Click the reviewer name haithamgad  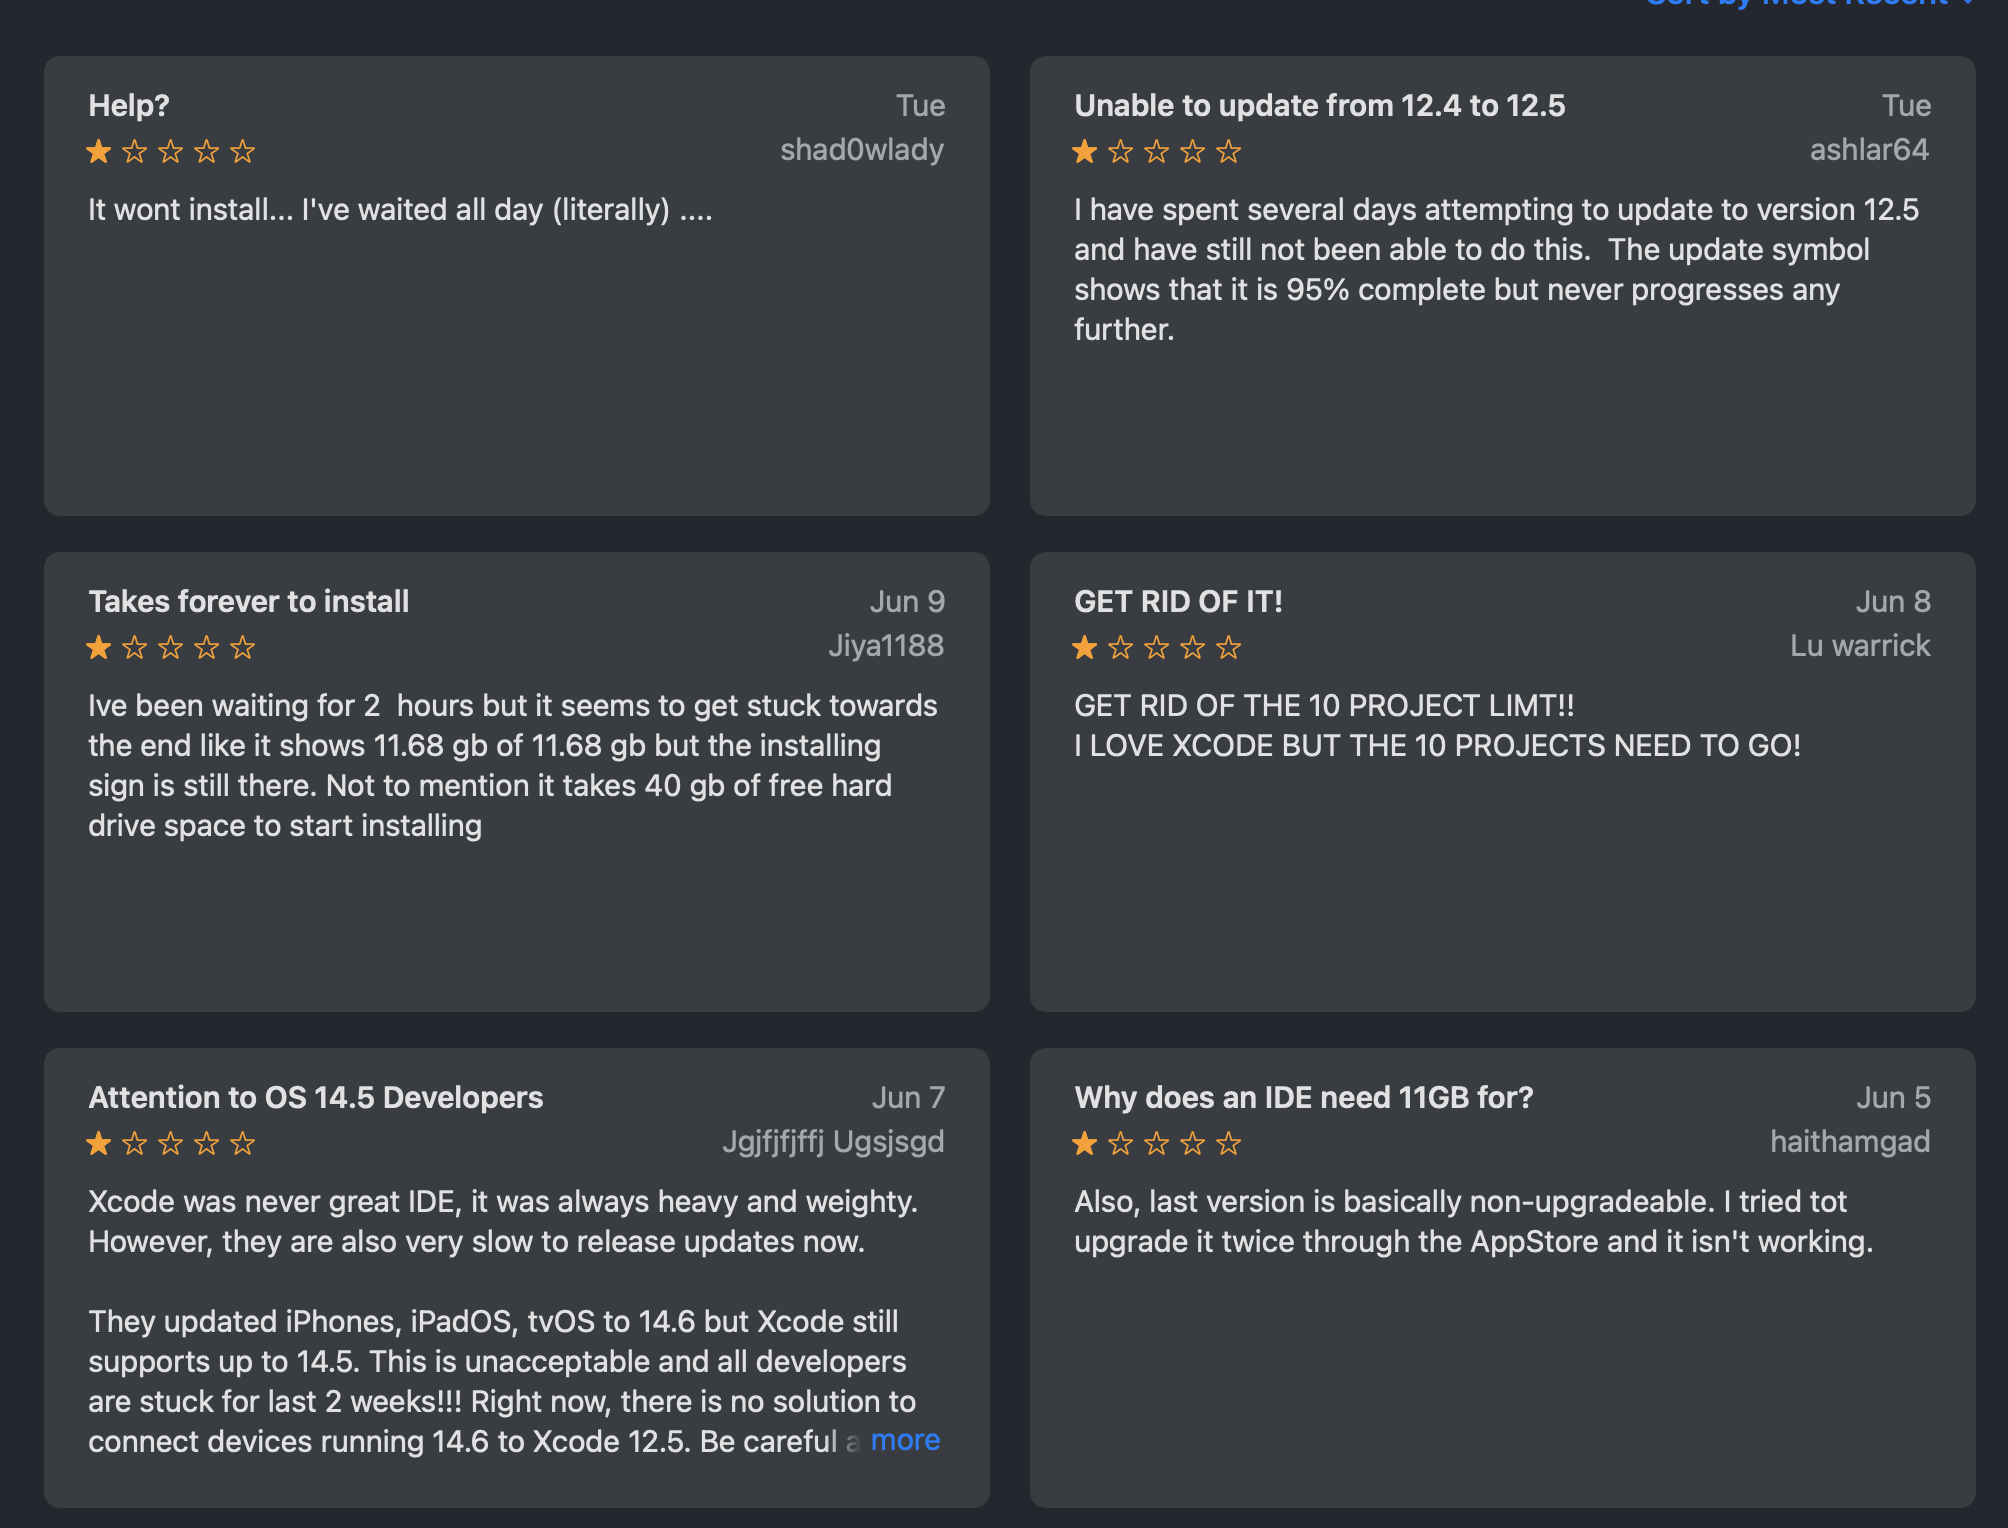[1849, 1142]
